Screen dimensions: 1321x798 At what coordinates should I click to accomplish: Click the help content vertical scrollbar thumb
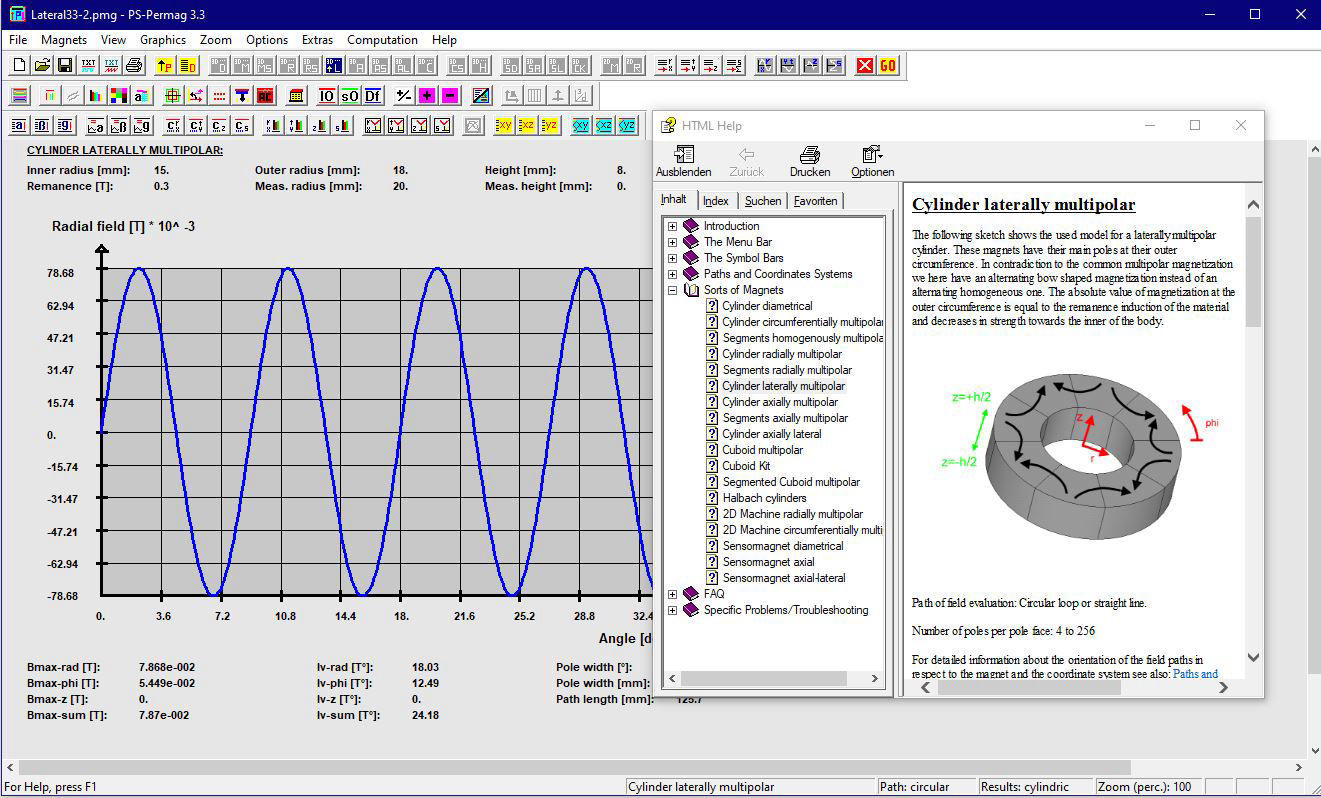tap(1253, 270)
